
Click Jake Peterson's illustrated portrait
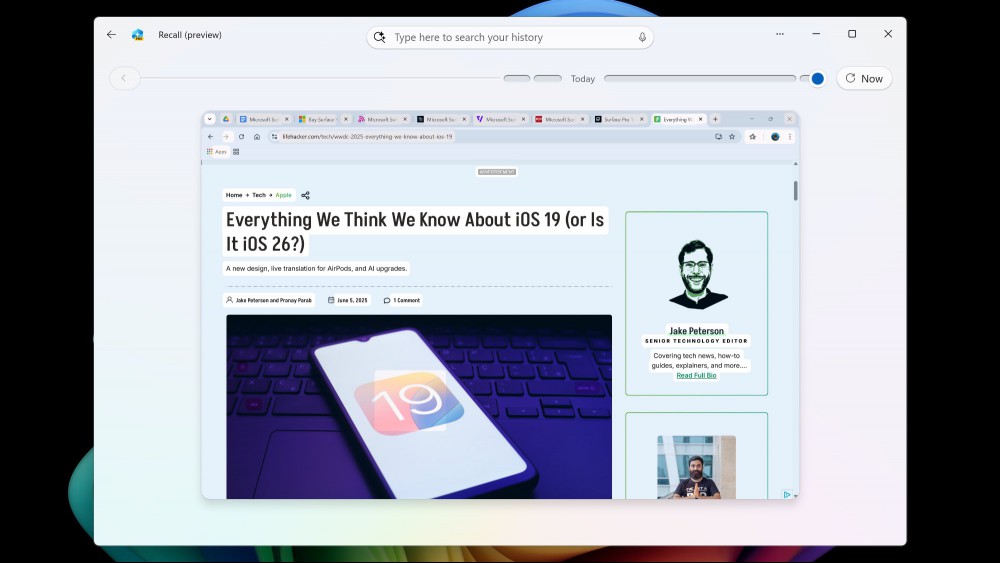click(x=697, y=274)
